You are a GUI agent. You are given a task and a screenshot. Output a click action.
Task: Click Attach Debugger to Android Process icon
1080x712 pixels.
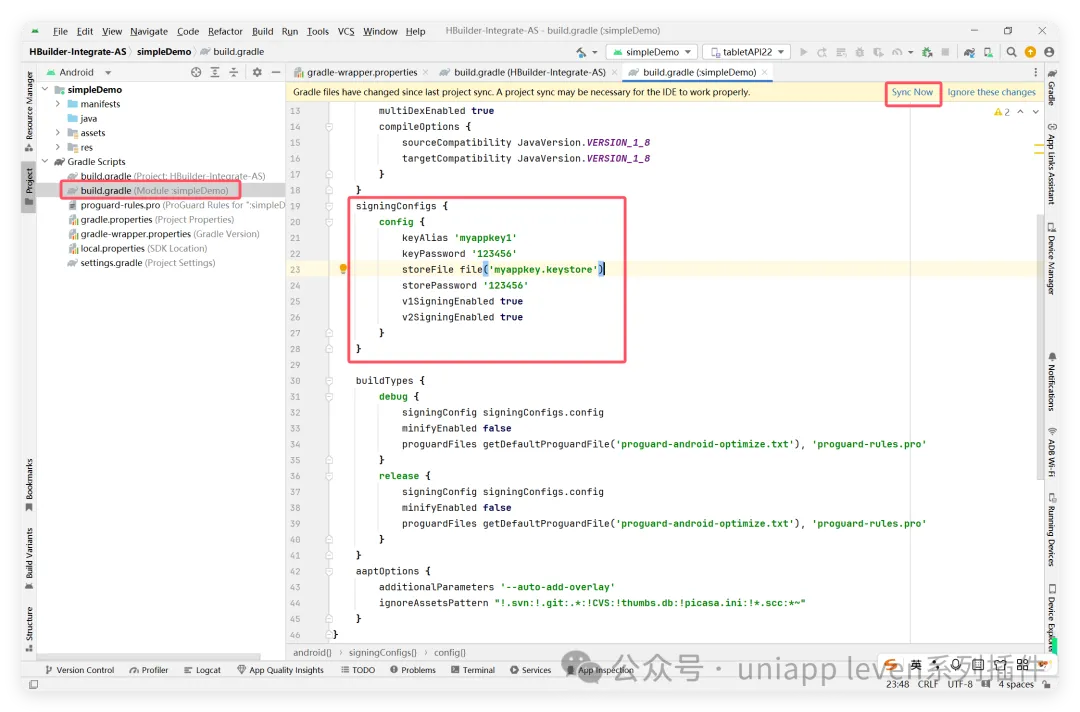tap(927, 52)
